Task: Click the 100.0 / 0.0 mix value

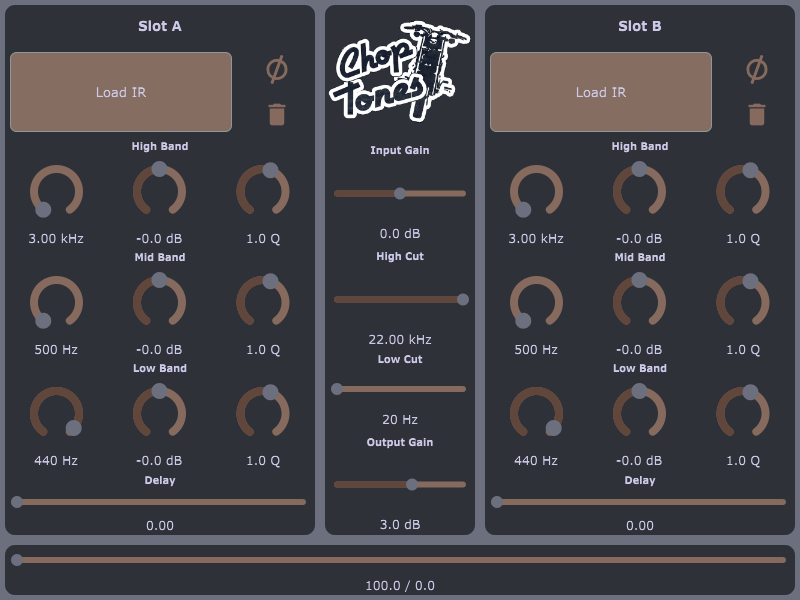Action: tap(399, 586)
